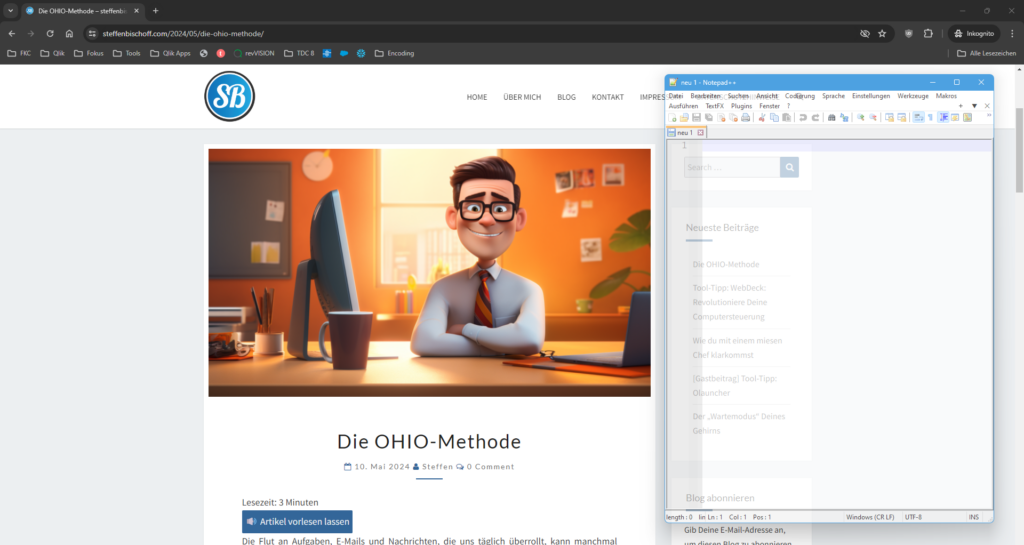Cut selection using scissors icon in Notepad++

pyautogui.click(x=761, y=117)
